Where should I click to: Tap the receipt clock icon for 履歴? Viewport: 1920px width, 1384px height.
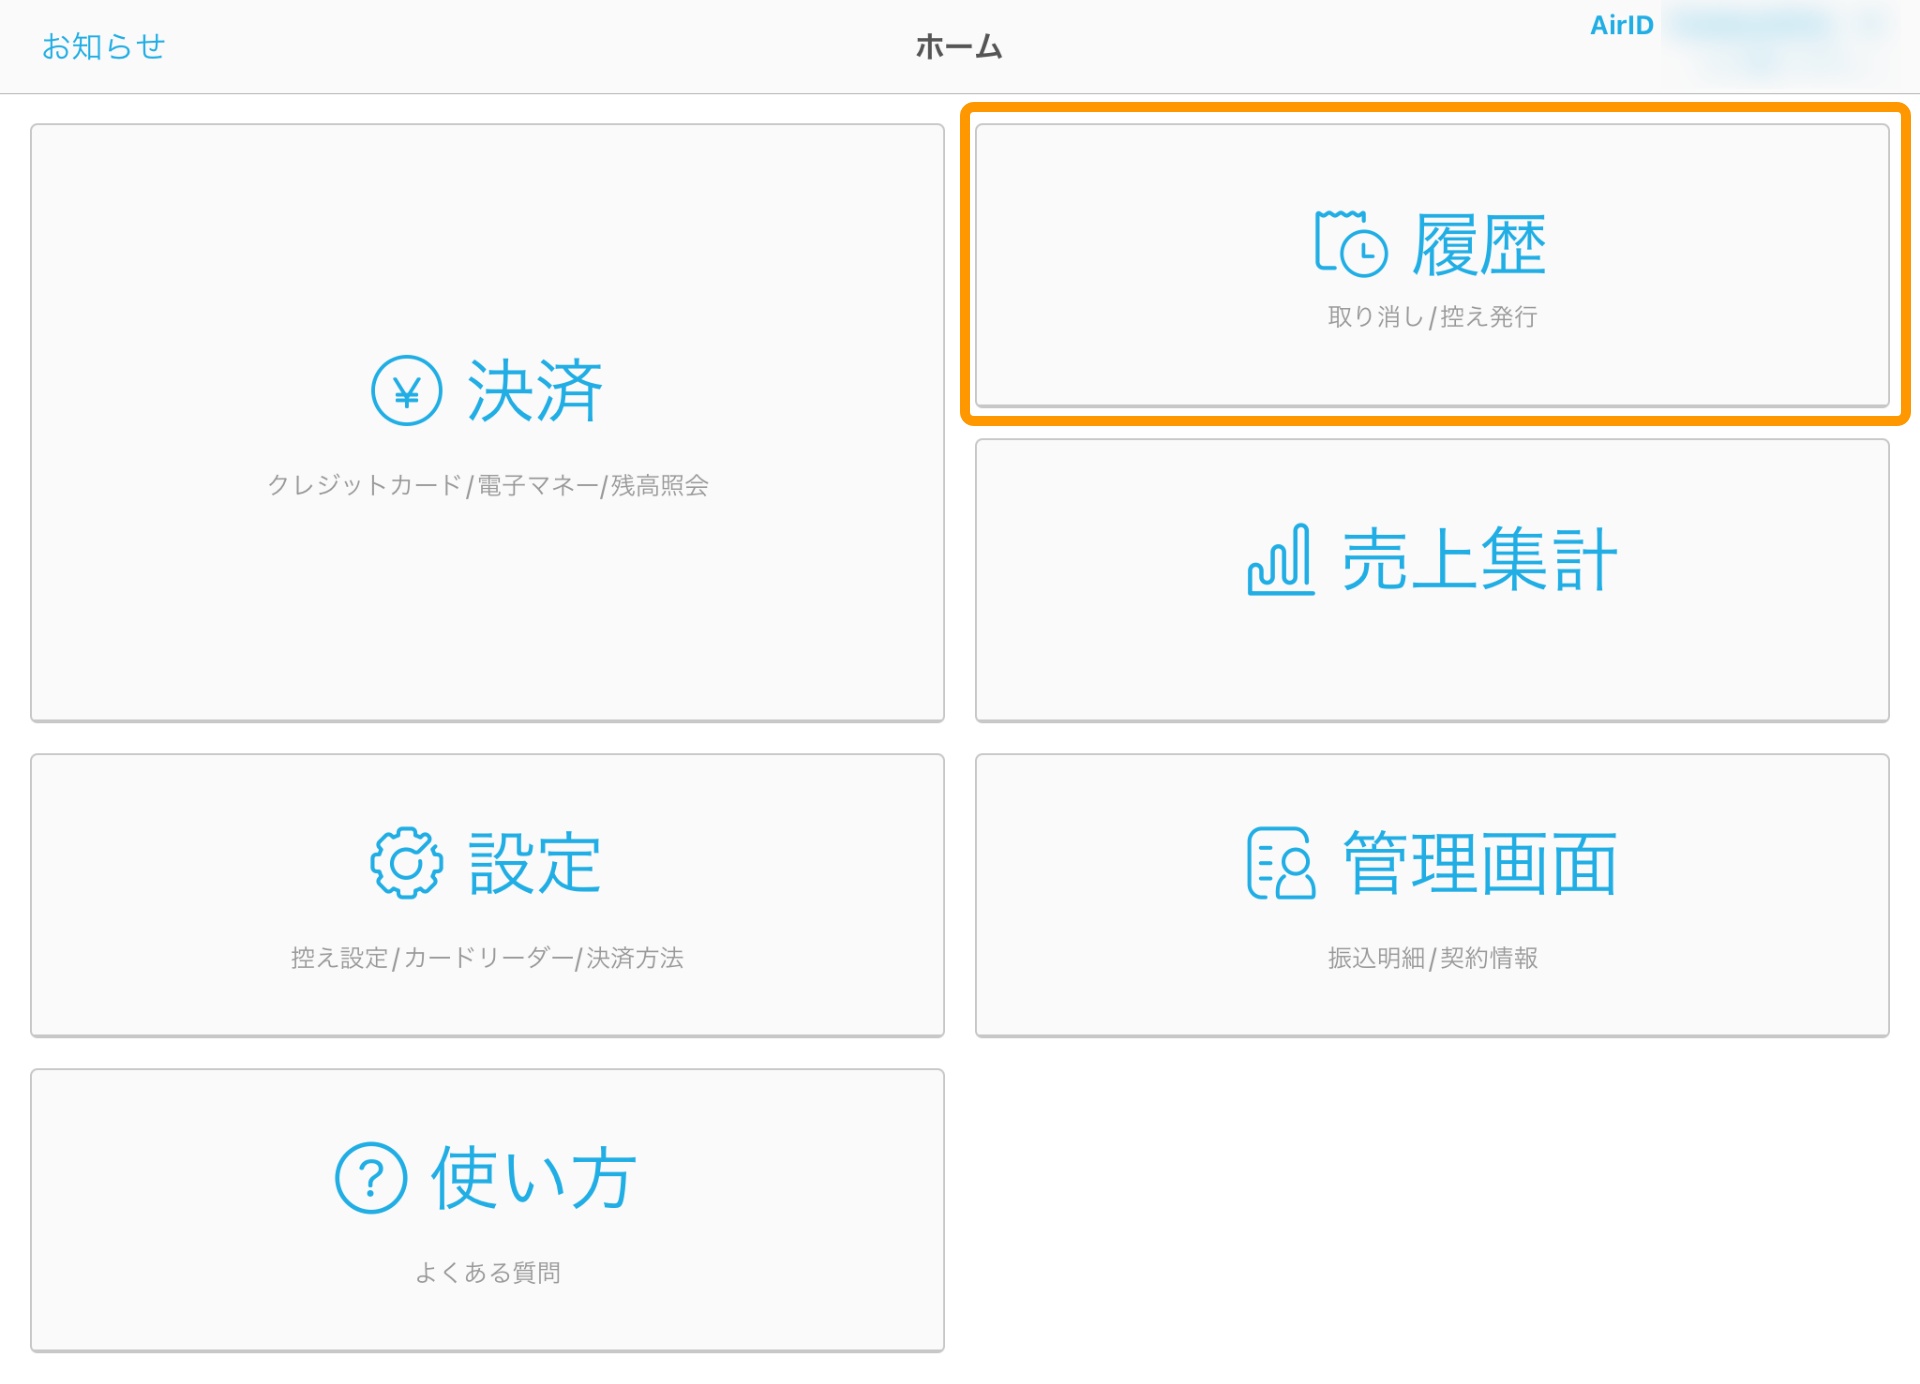coord(1351,243)
